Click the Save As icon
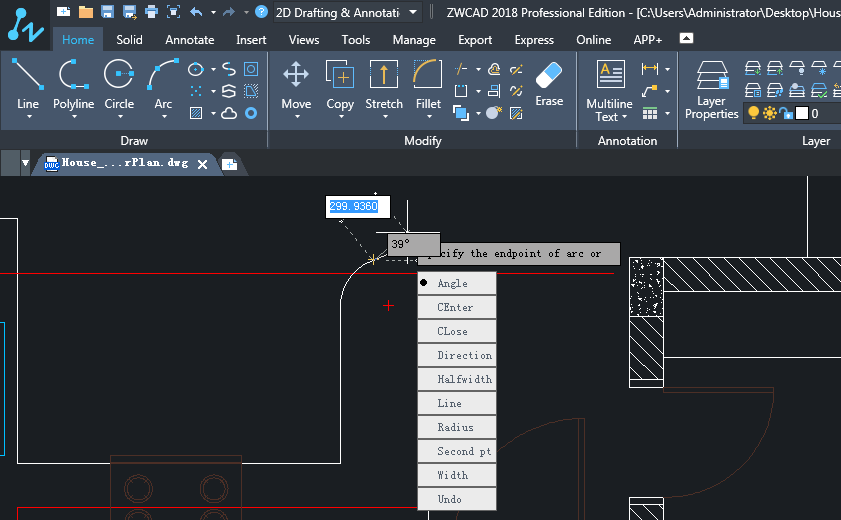The height and width of the screenshot is (520, 841). [x=129, y=11]
